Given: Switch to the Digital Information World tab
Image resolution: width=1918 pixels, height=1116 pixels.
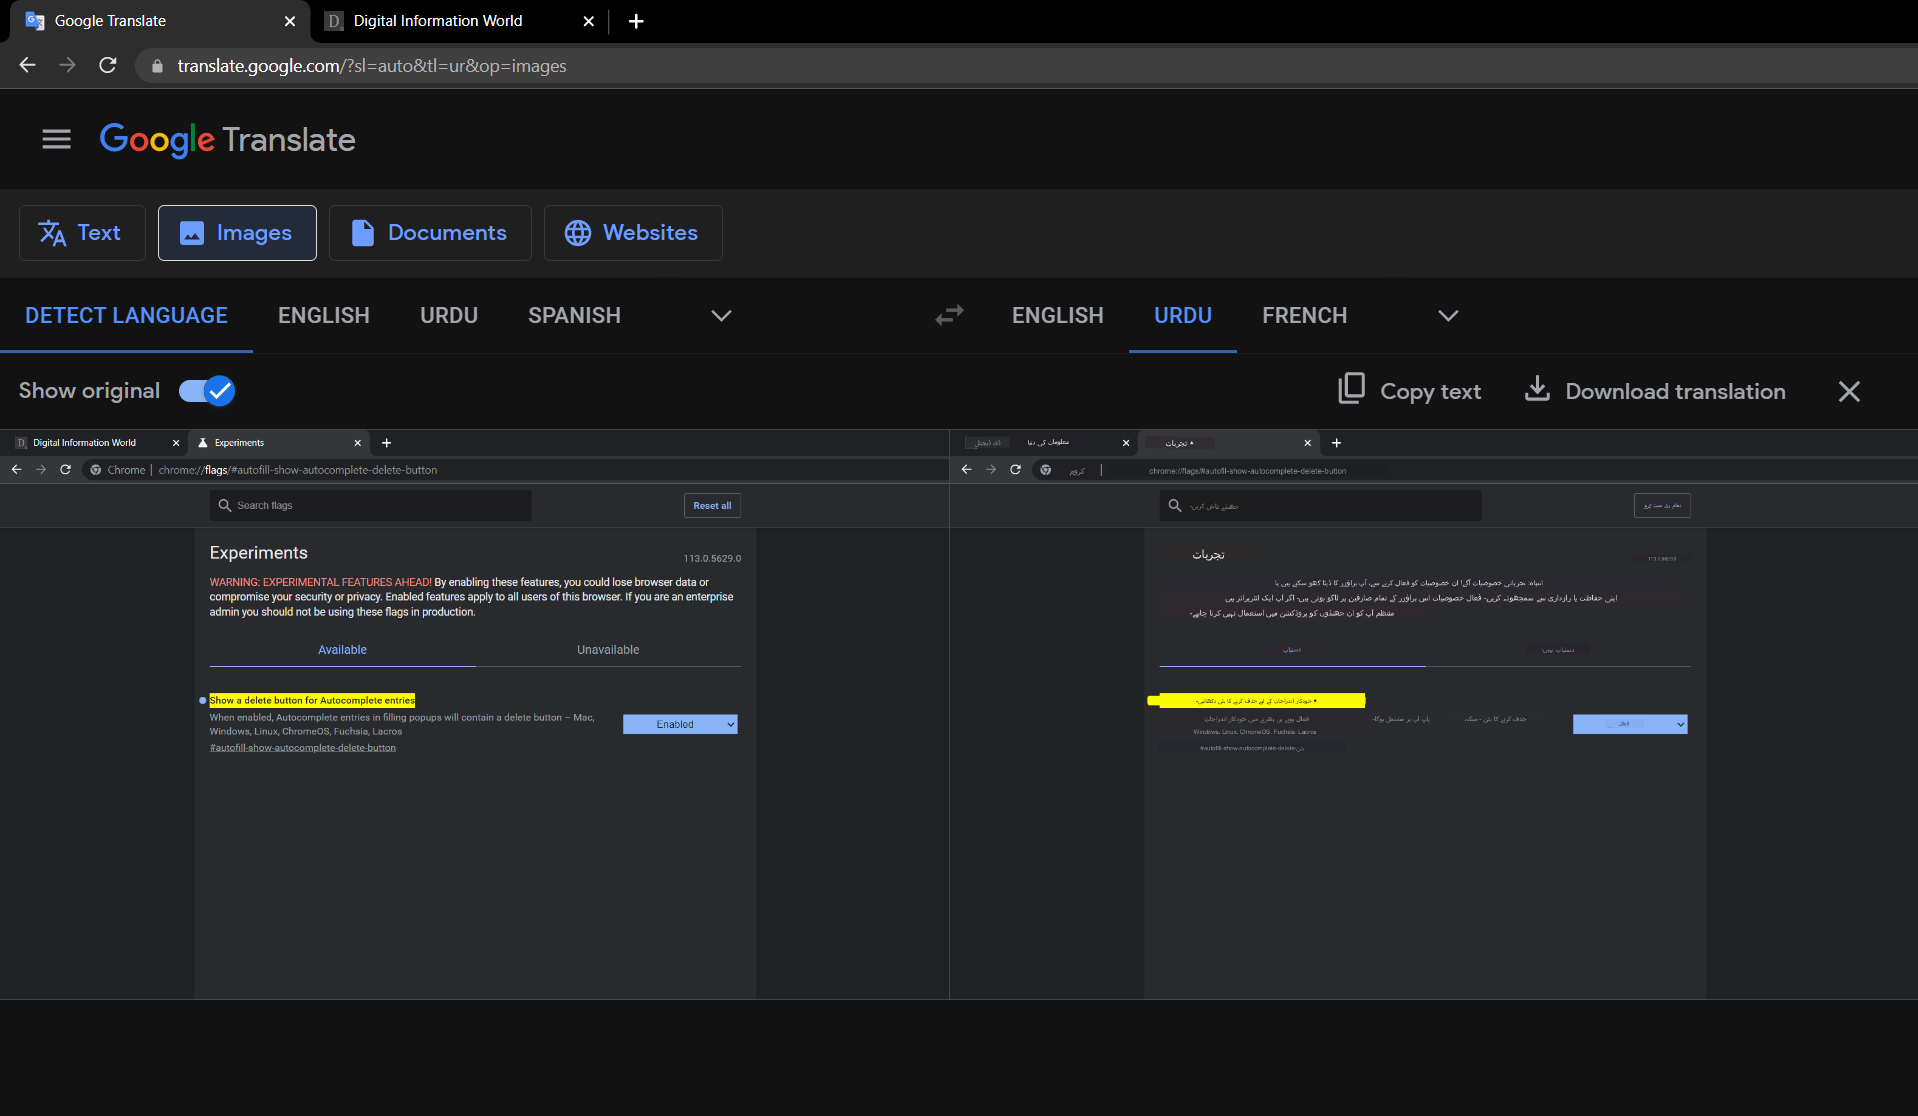Looking at the screenshot, I should click(461, 21).
